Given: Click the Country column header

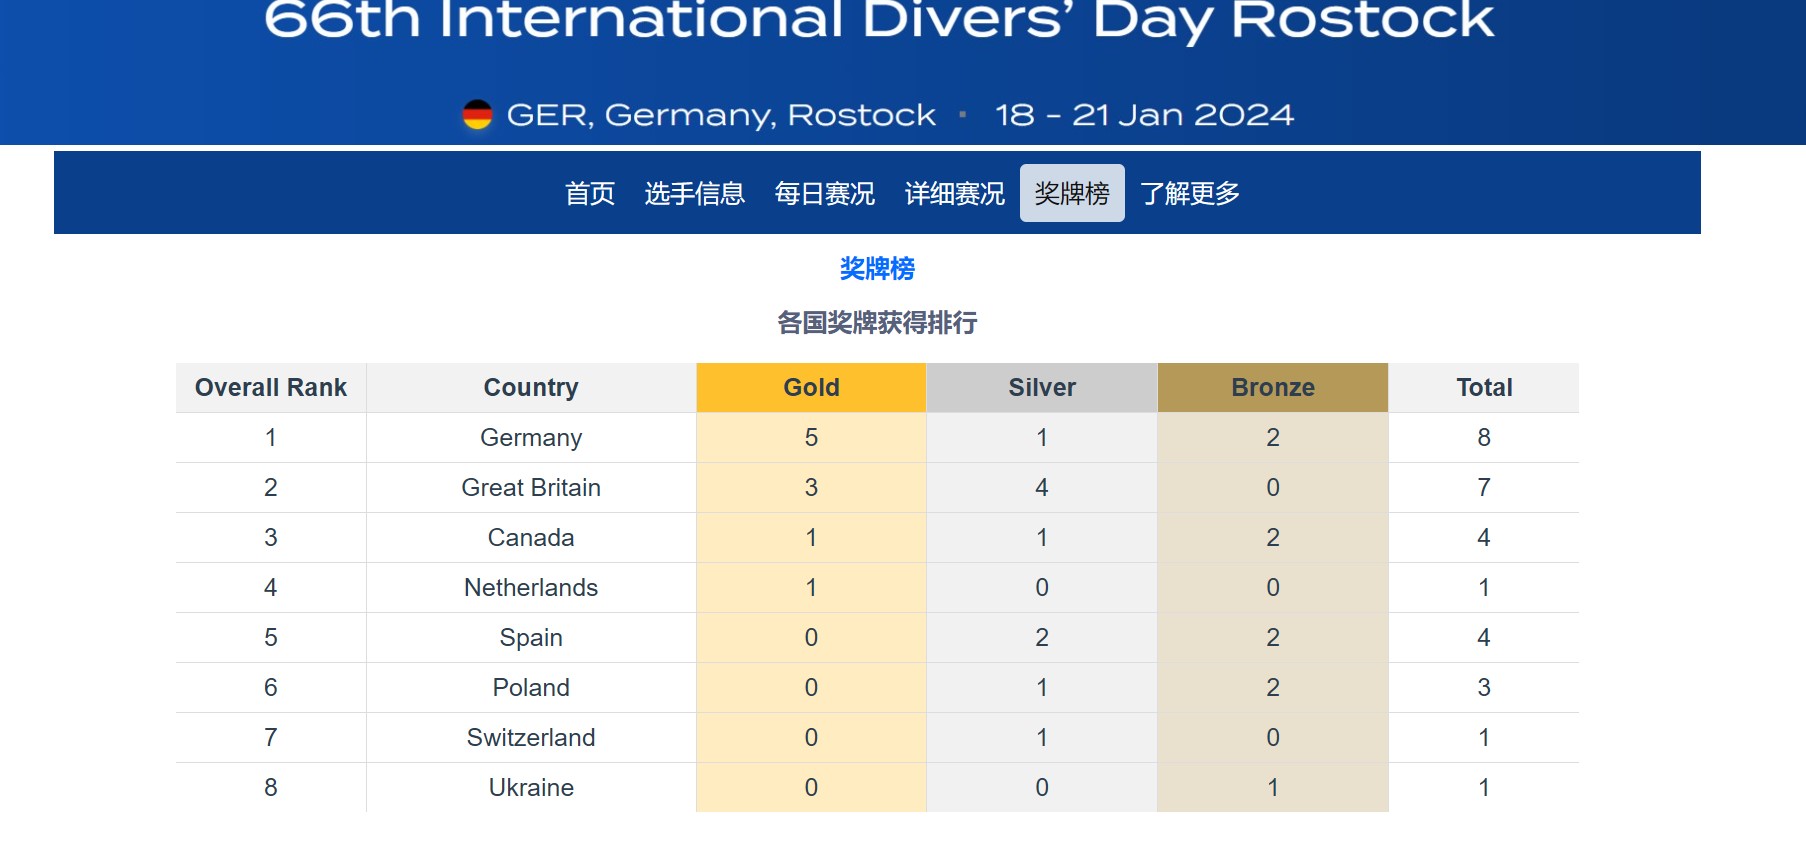Looking at the screenshot, I should pos(530,388).
